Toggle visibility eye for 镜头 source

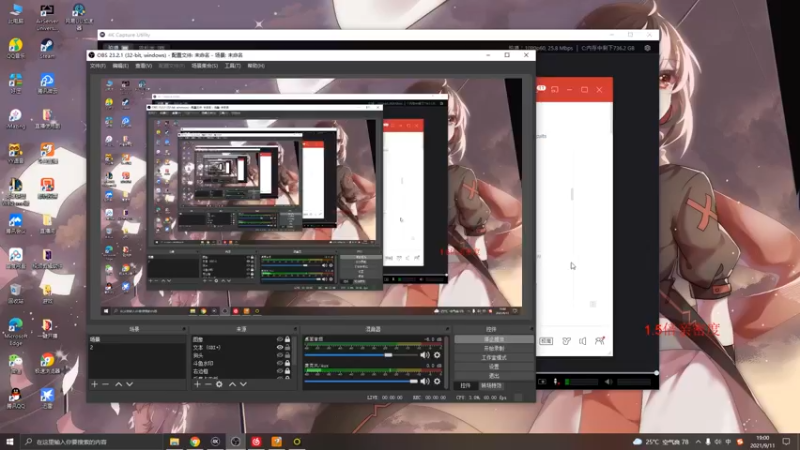(x=280, y=356)
